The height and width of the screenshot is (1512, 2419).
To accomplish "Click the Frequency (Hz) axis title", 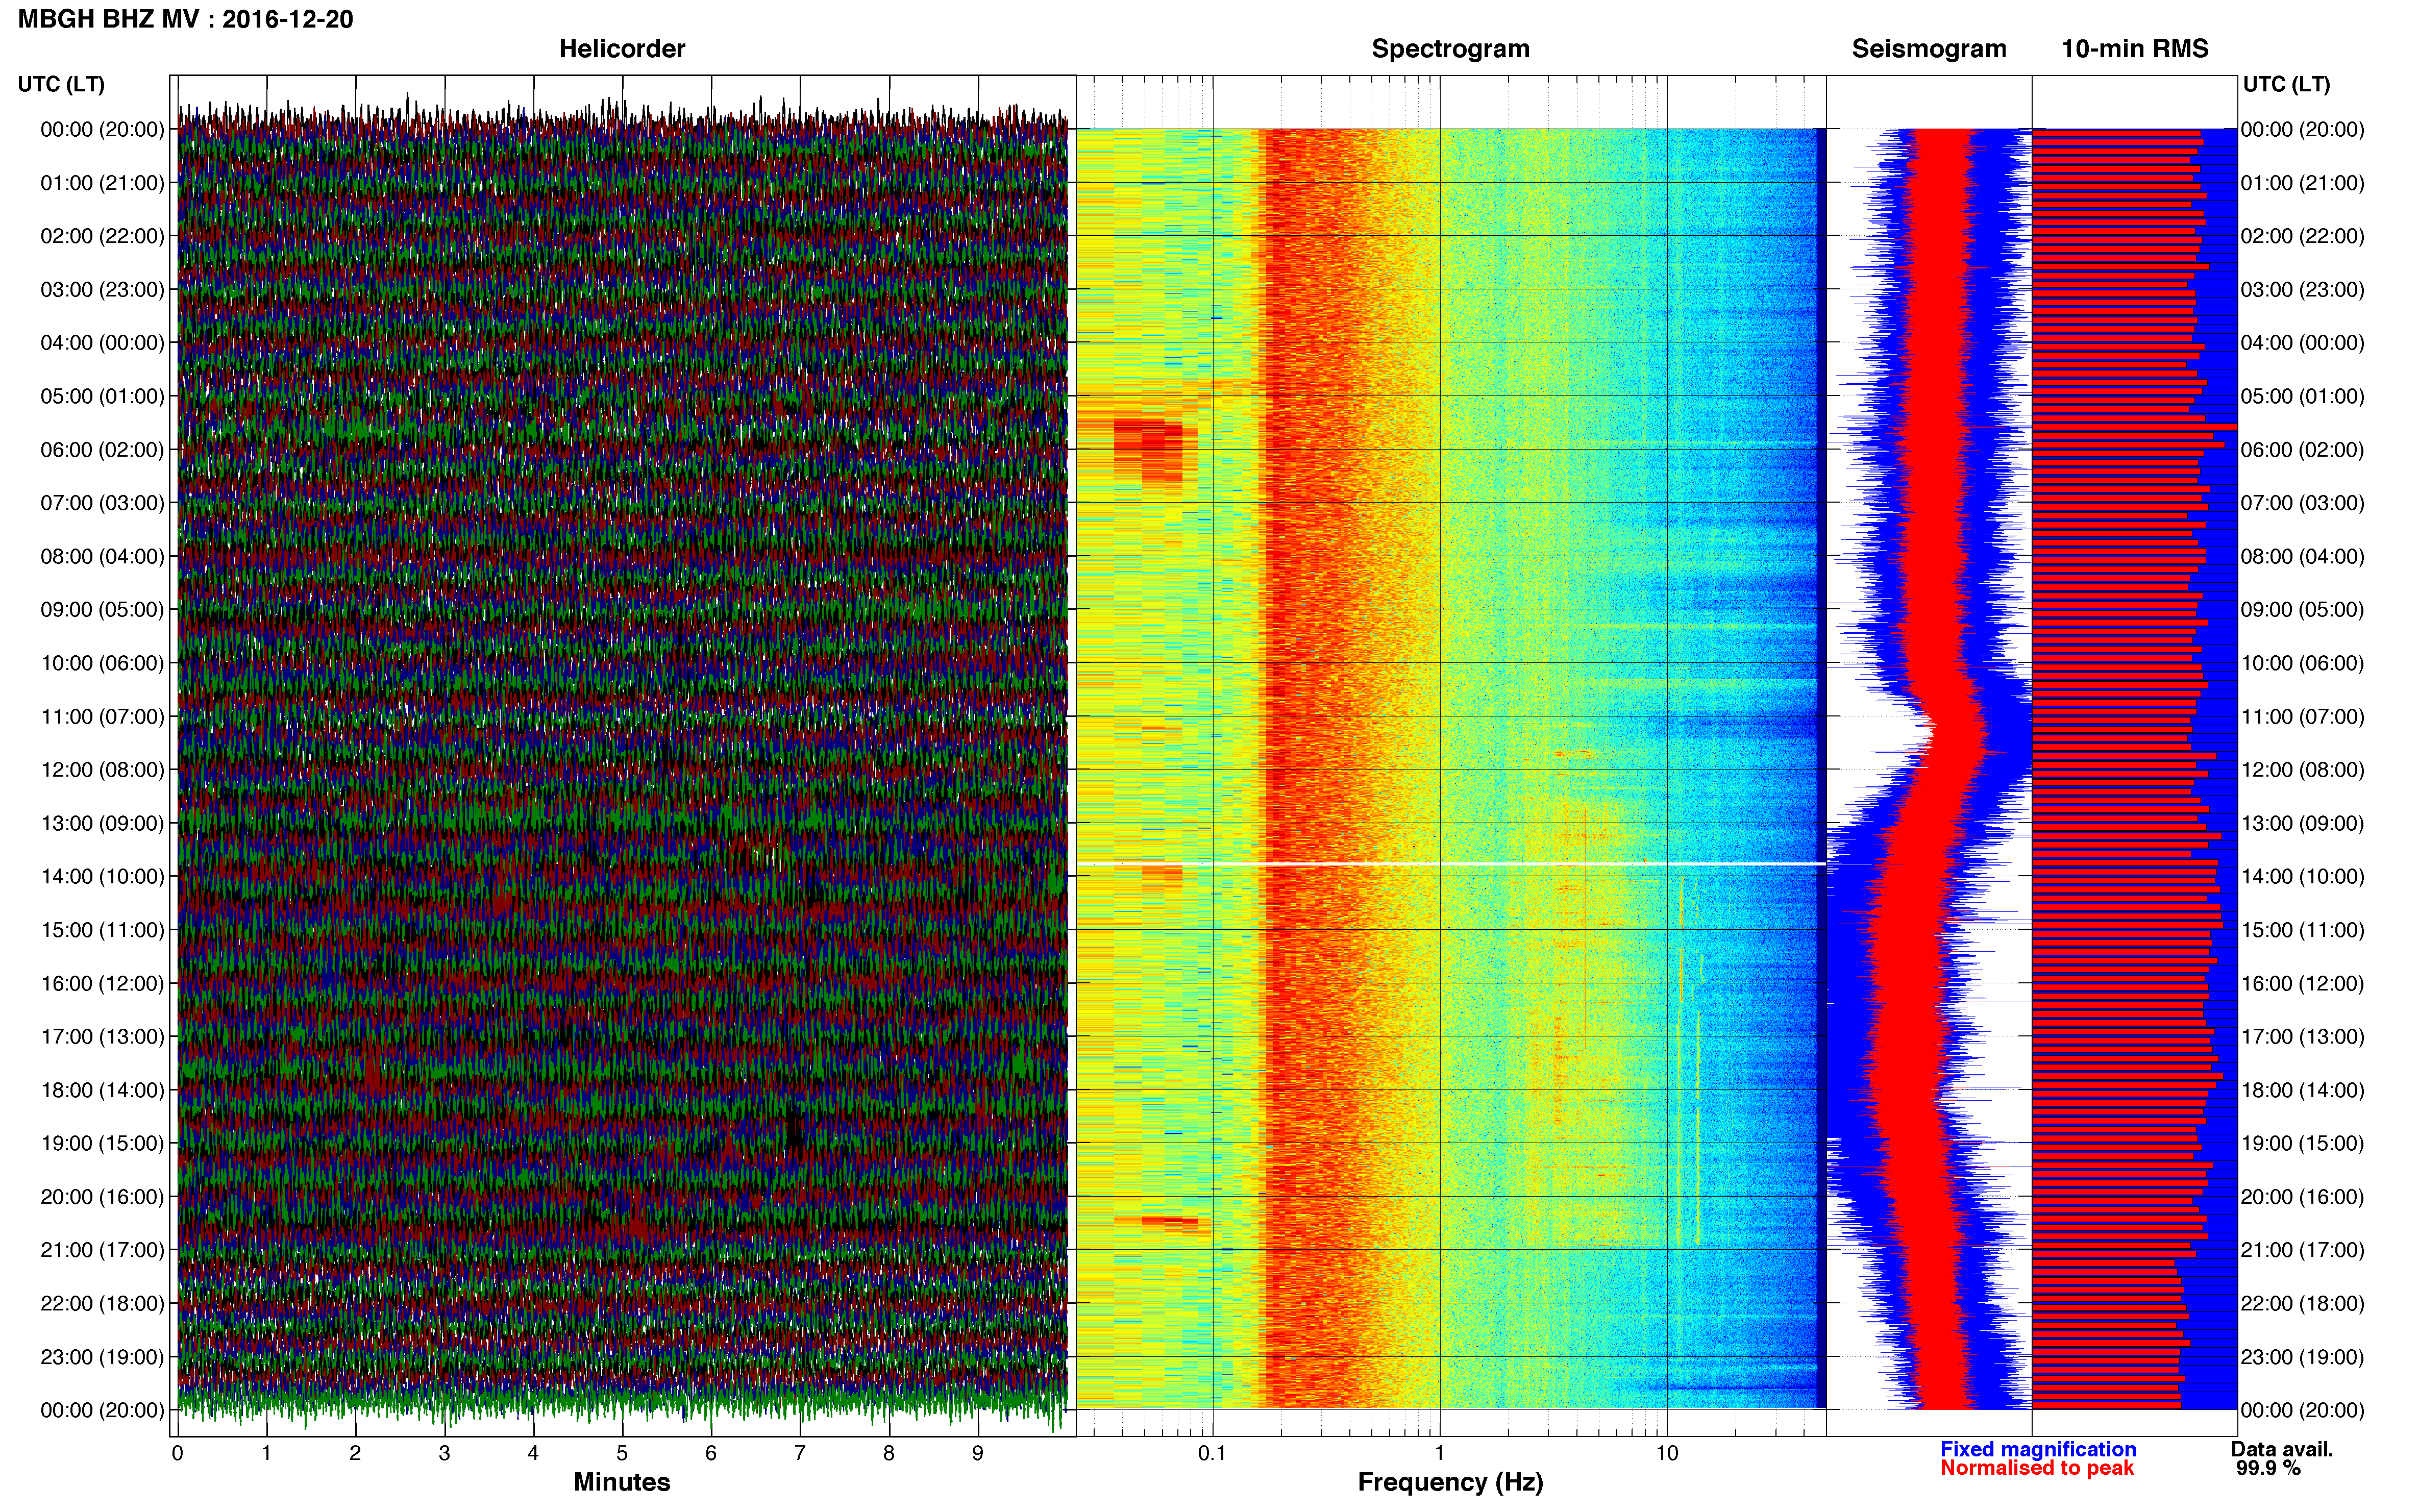I will click(x=1450, y=1482).
